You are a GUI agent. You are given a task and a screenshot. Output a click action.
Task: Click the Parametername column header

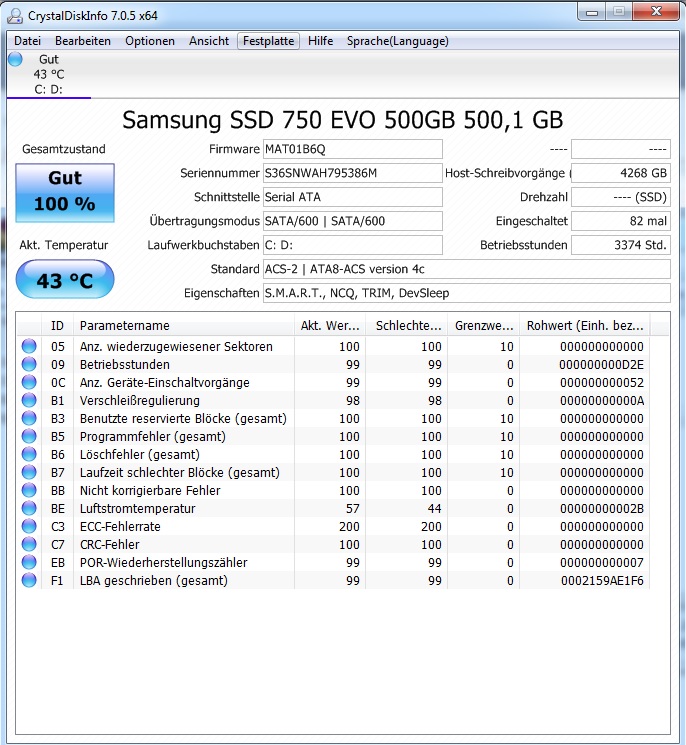coord(184,326)
